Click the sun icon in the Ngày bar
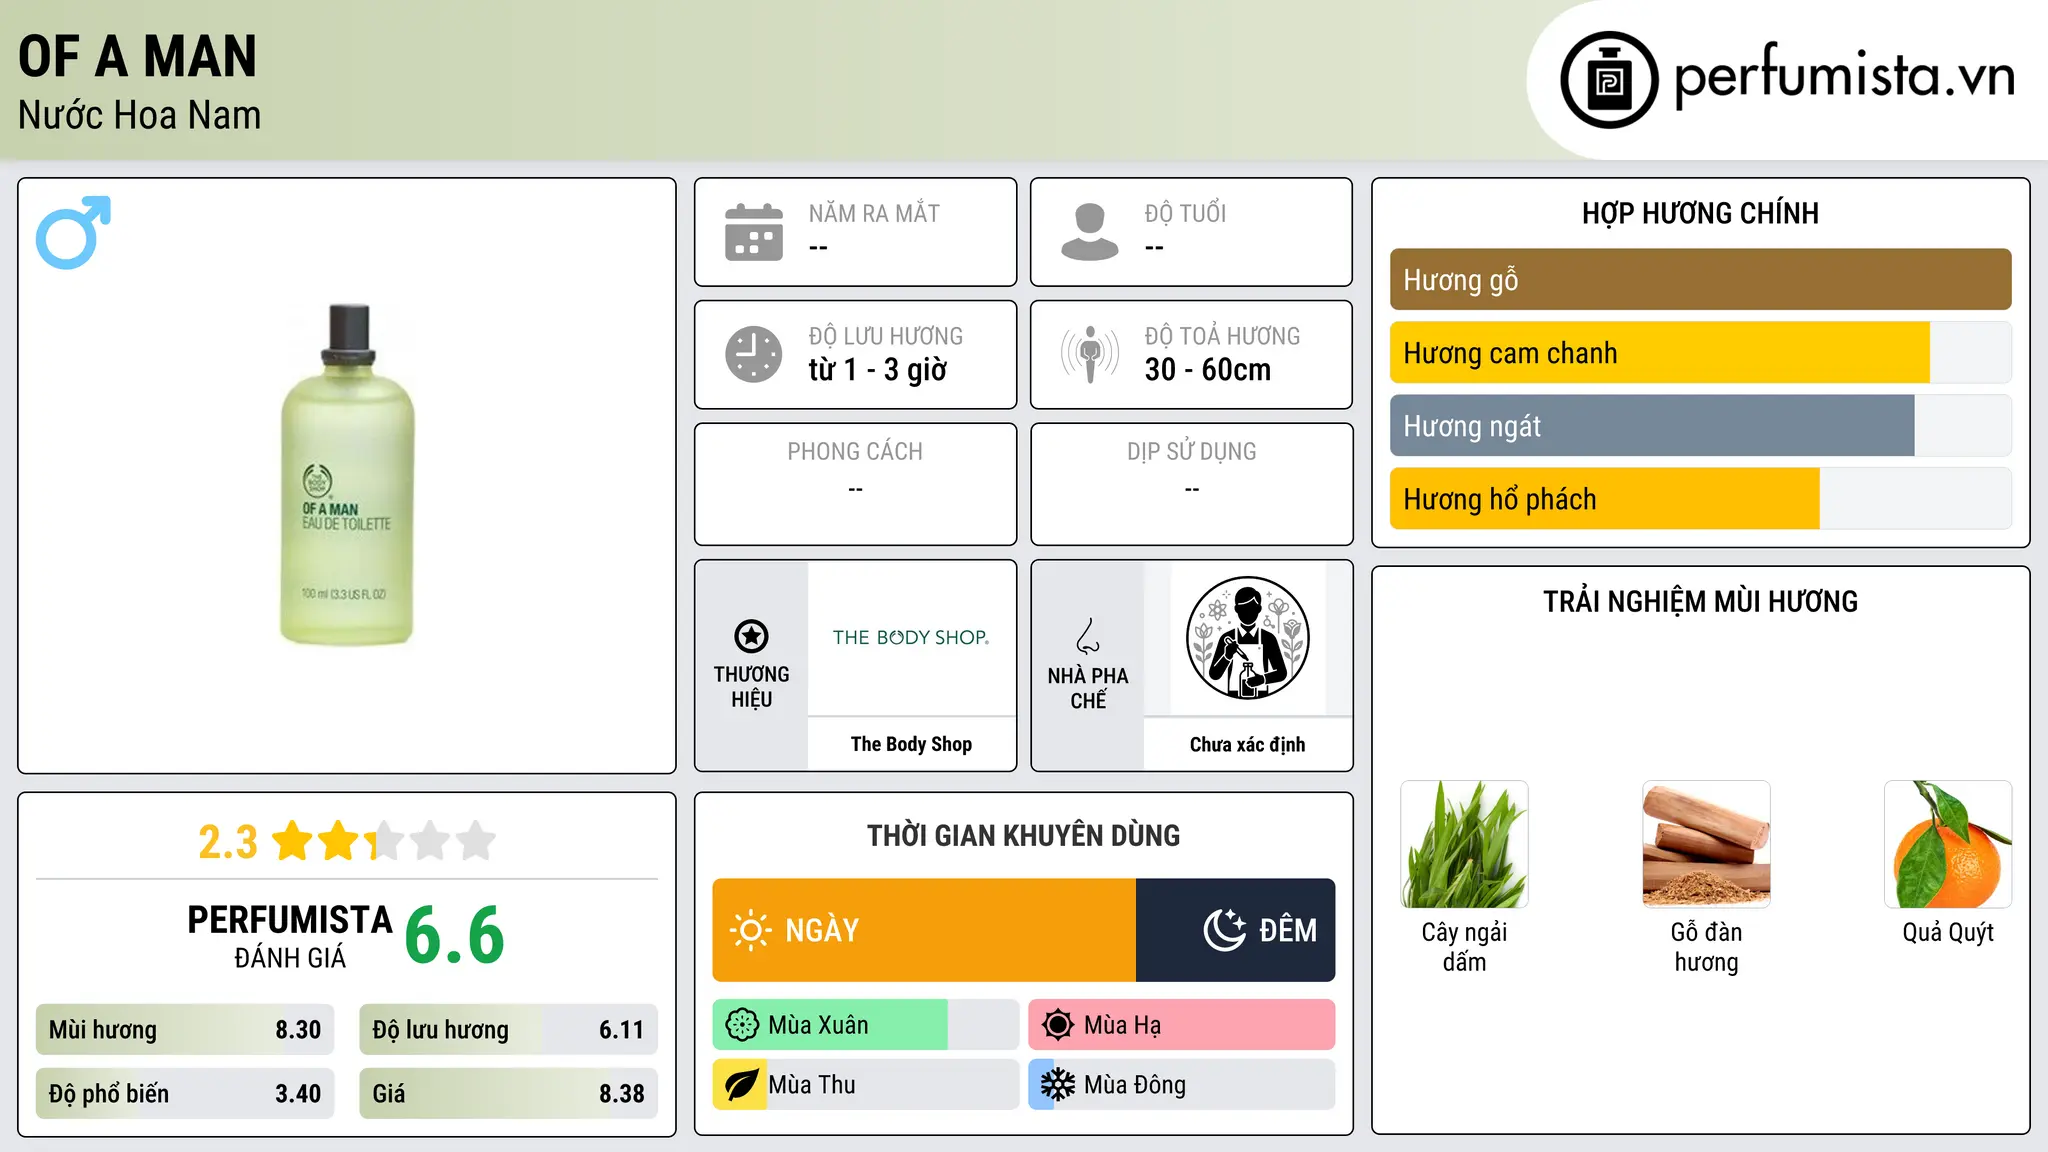Viewport: 2048px width, 1152px height. [x=751, y=930]
